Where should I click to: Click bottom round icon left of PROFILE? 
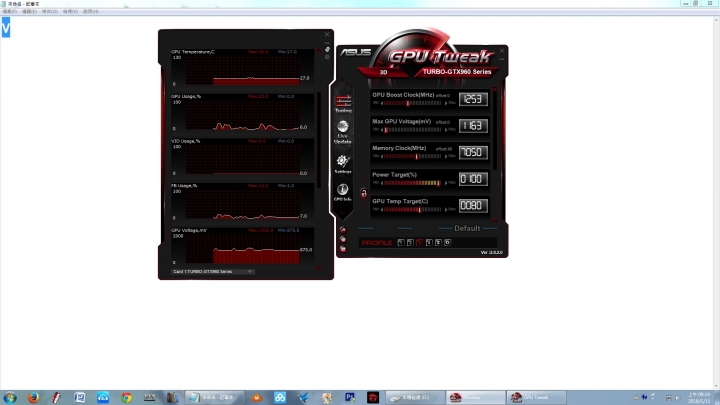click(x=343, y=249)
